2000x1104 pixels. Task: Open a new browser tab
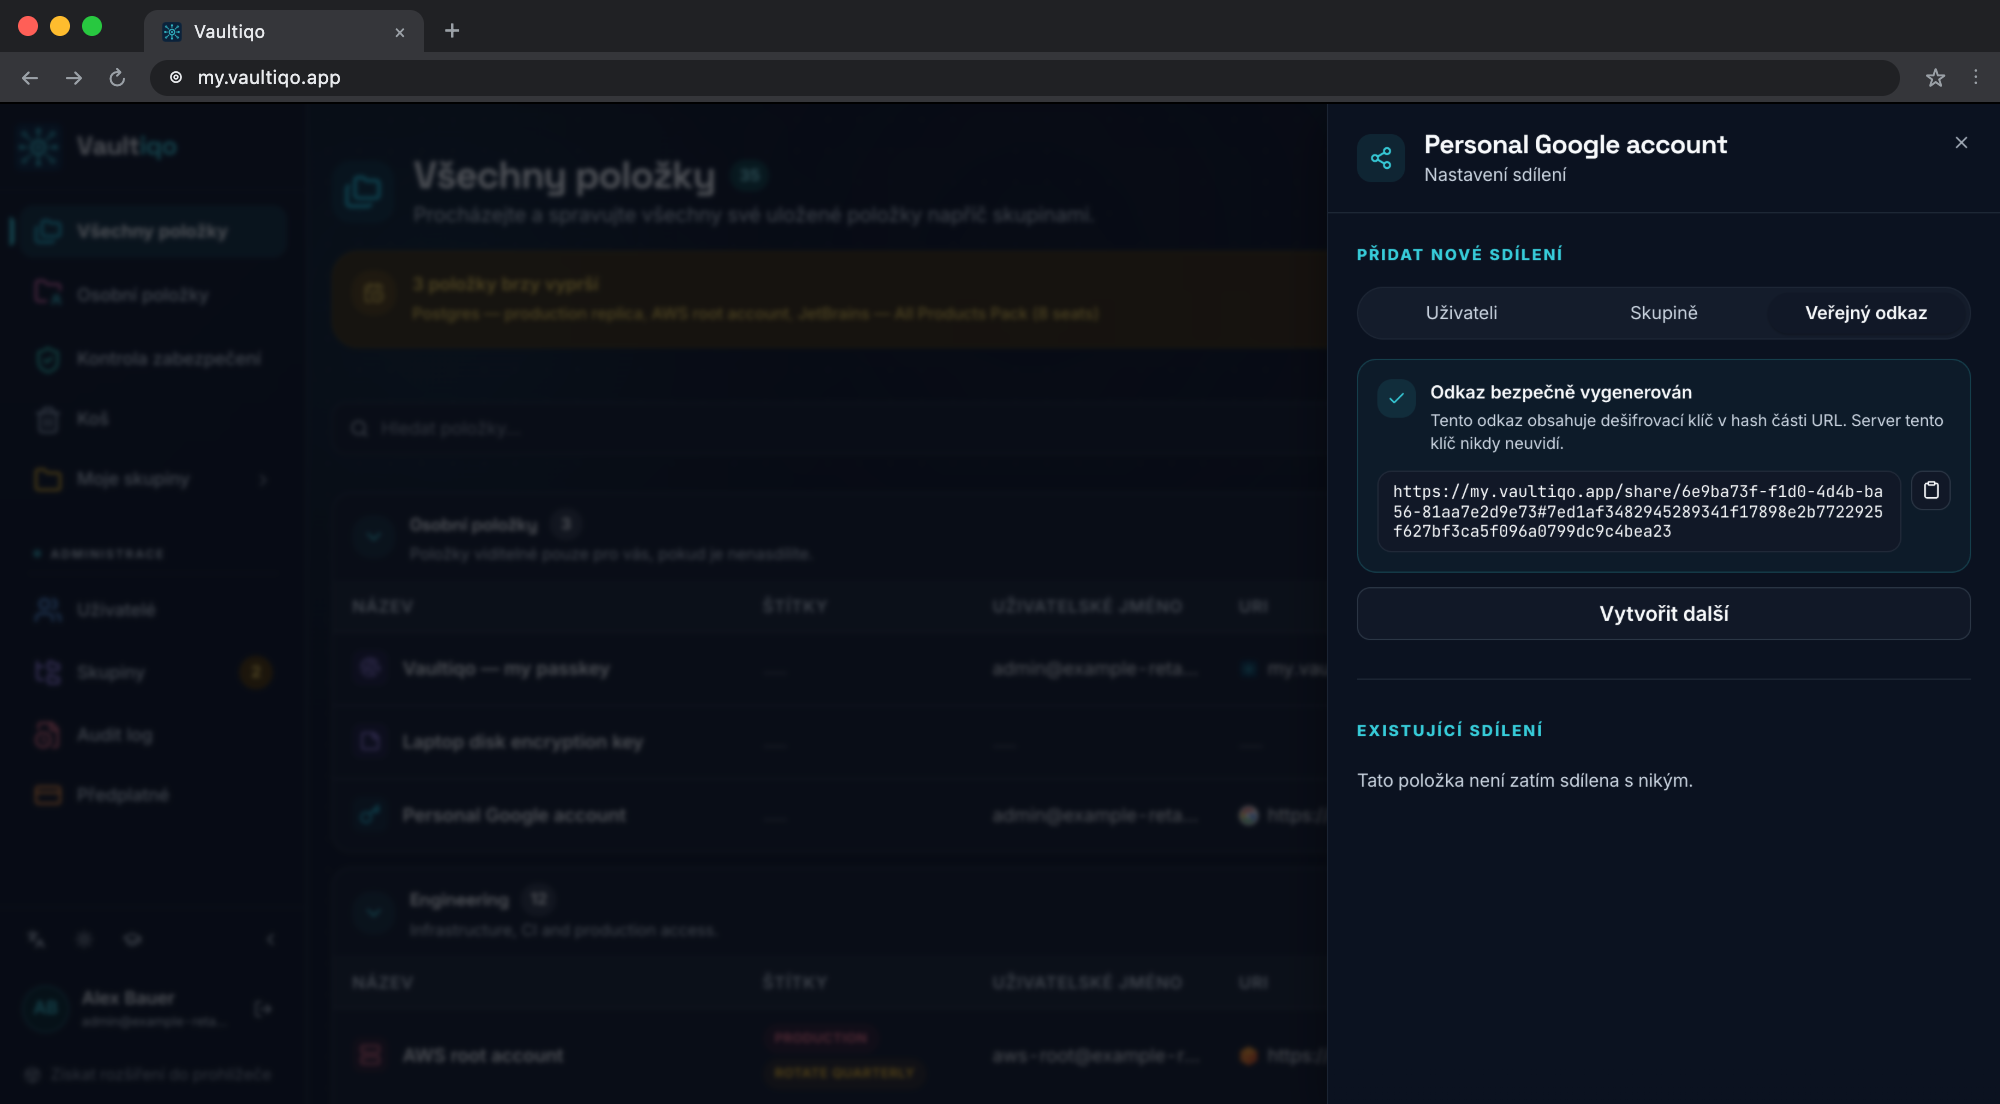coord(452,31)
